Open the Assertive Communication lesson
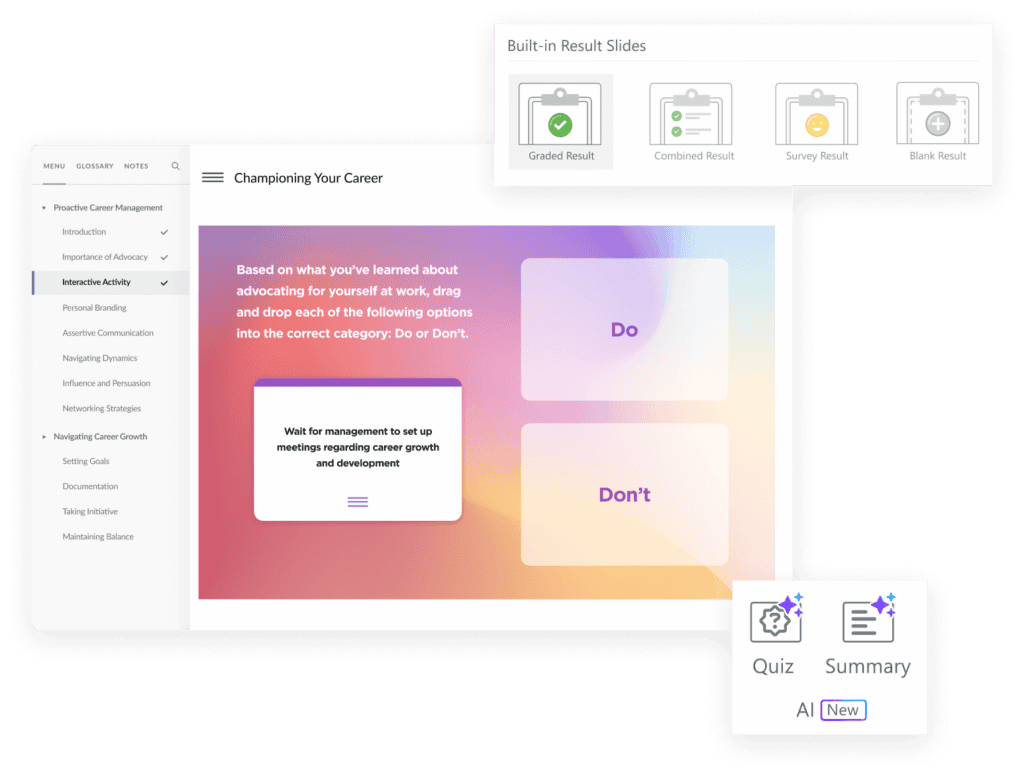 (108, 333)
